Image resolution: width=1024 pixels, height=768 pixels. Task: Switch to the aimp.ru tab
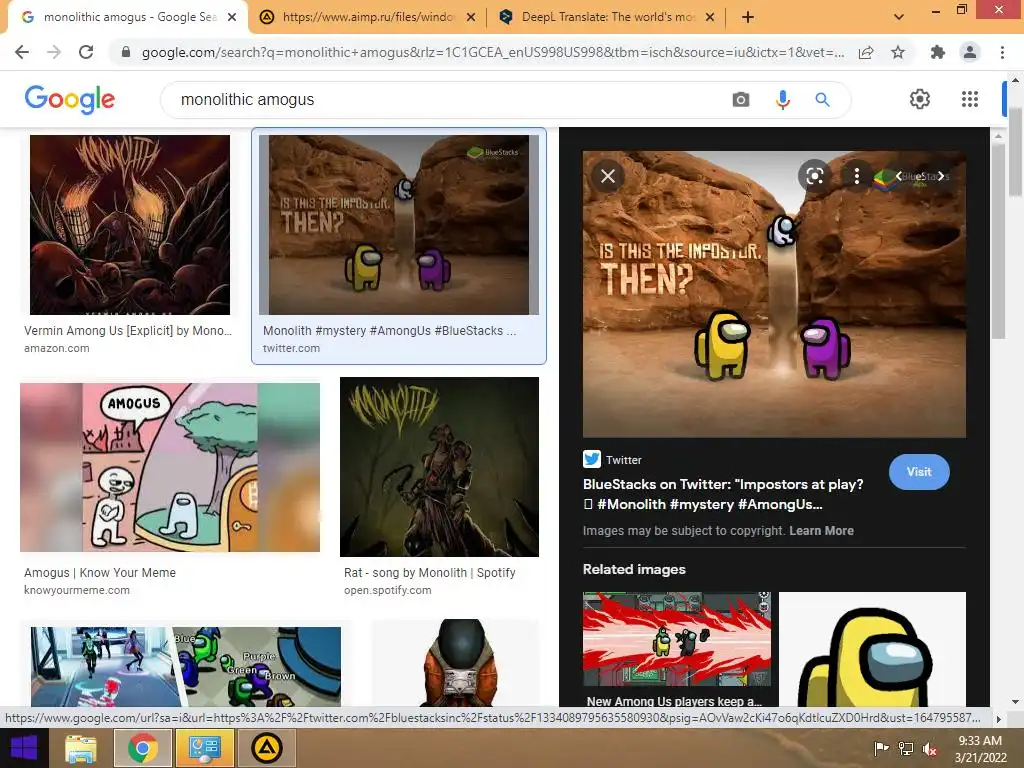pyautogui.click(x=367, y=17)
